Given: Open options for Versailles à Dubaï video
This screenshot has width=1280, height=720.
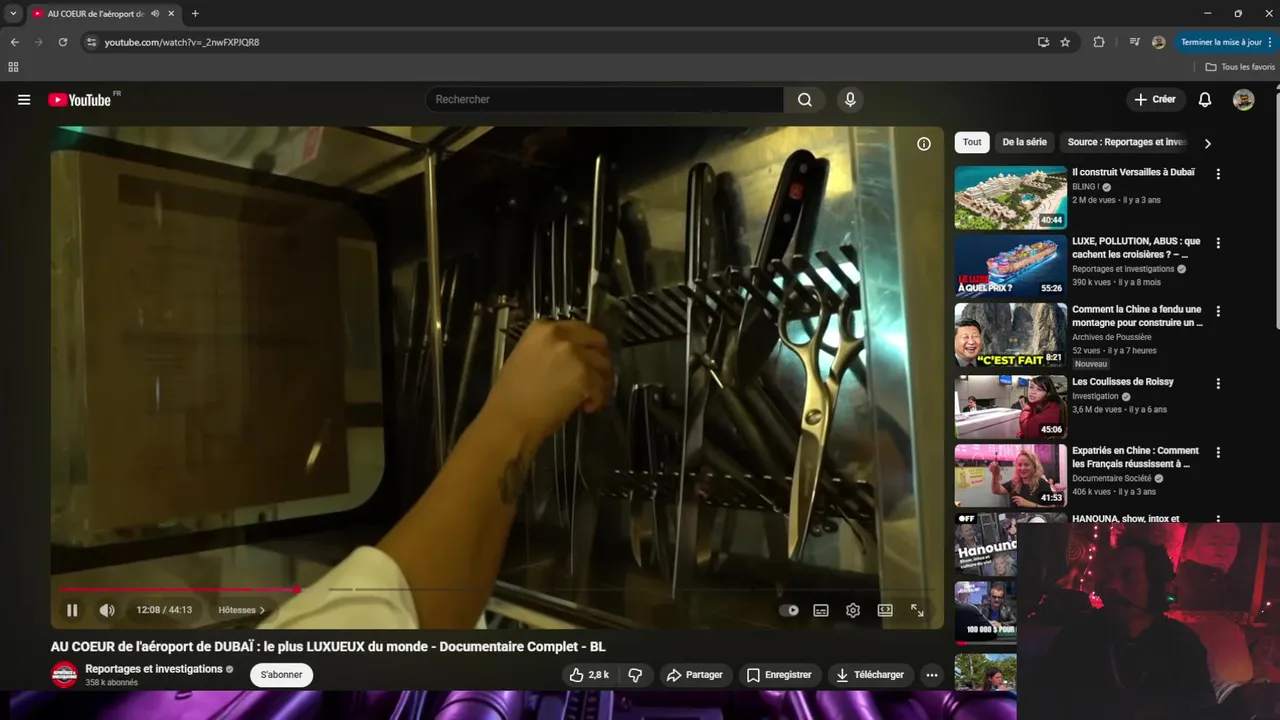Looking at the screenshot, I should (1218, 174).
